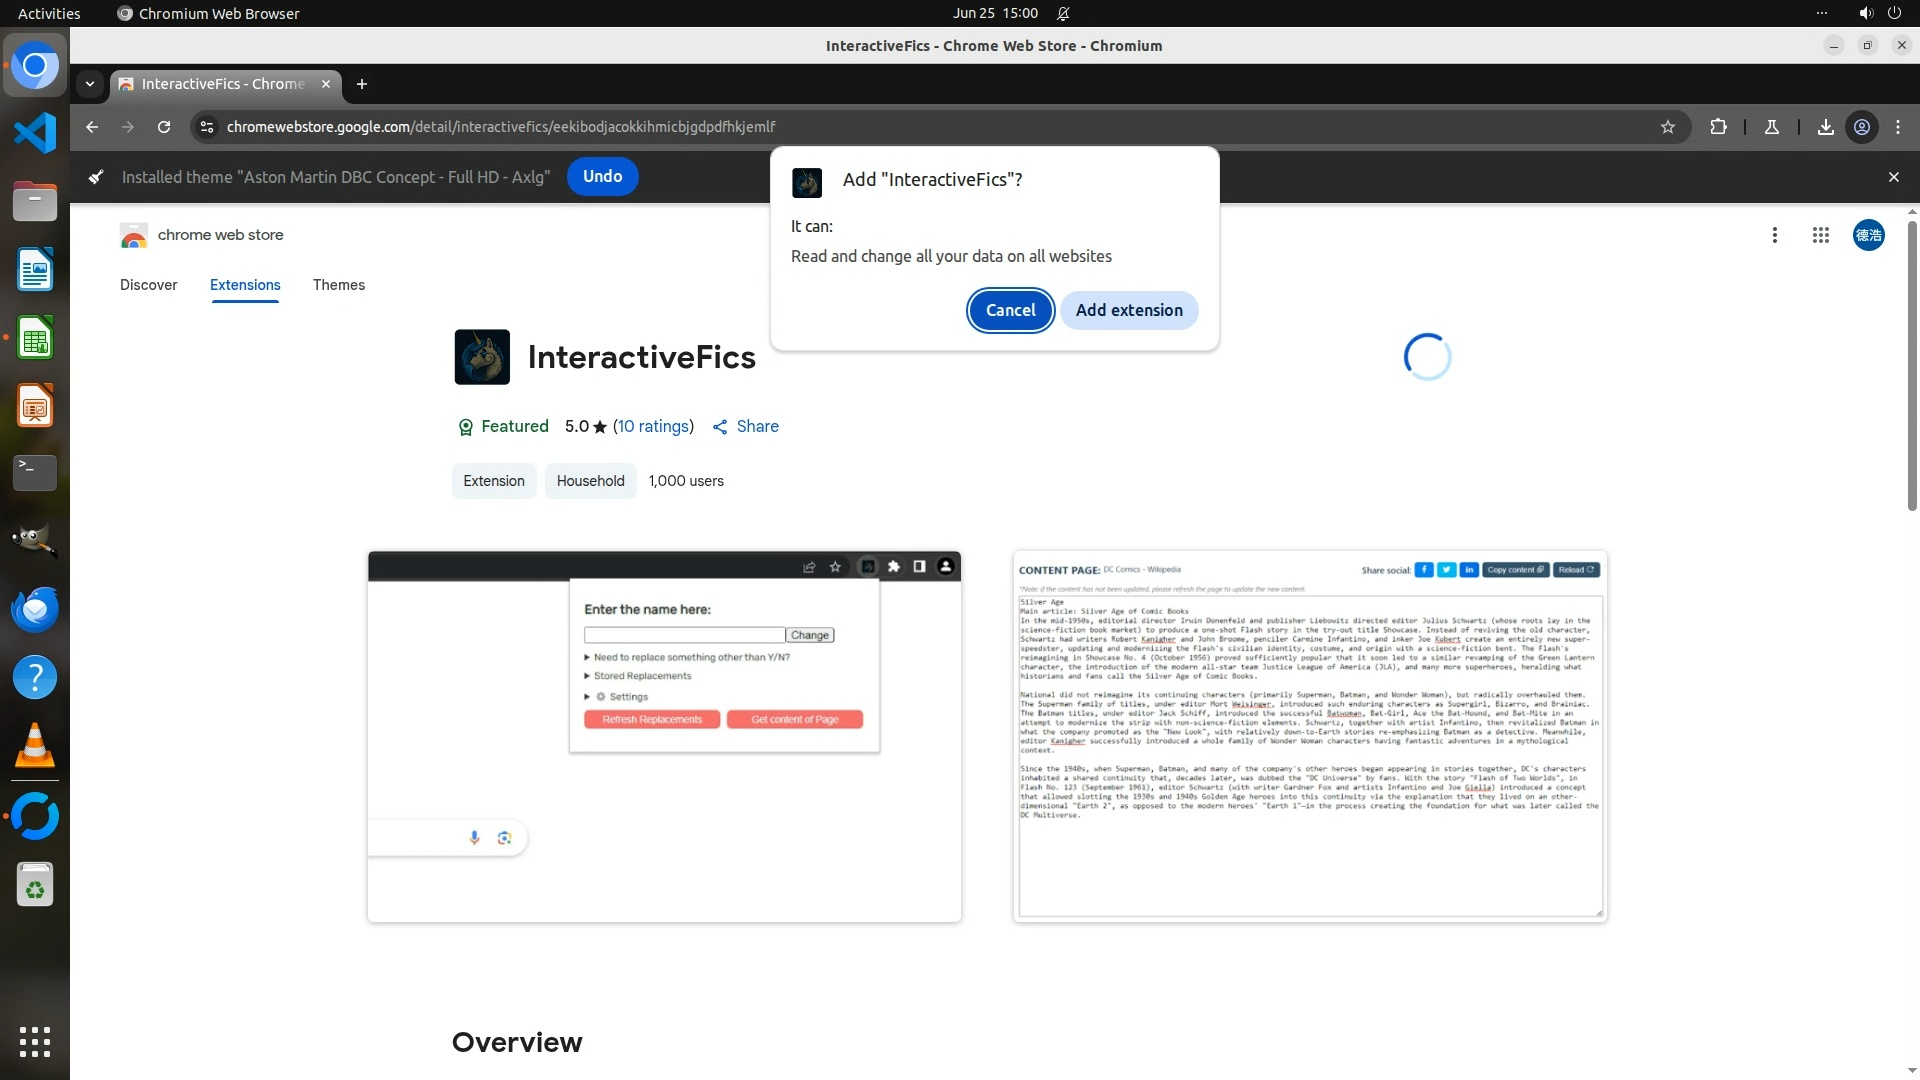Open the Wikipedia content page screenshot thumbnail
This screenshot has width=1920, height=1080.
(1309, 736)
